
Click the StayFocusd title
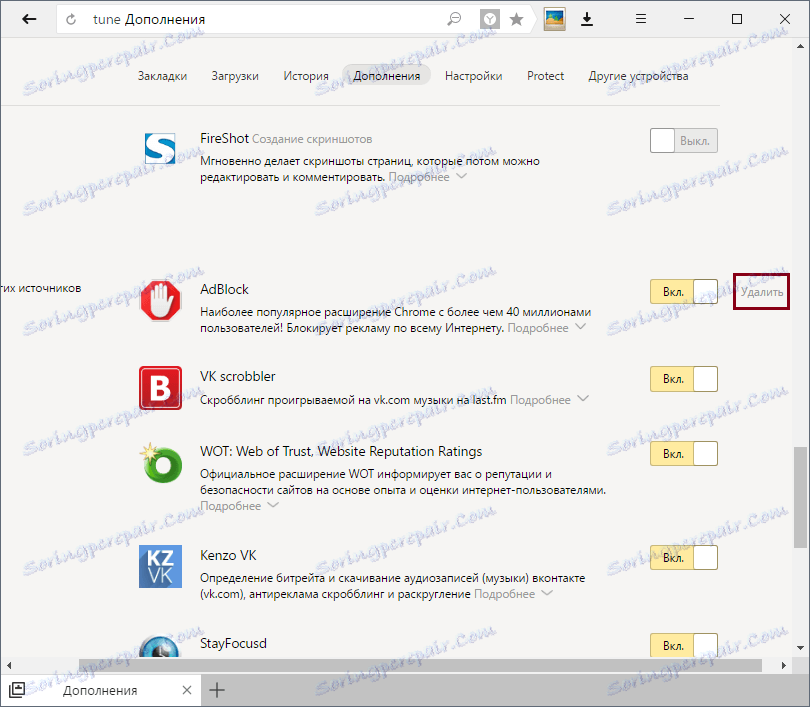(233, 643)
